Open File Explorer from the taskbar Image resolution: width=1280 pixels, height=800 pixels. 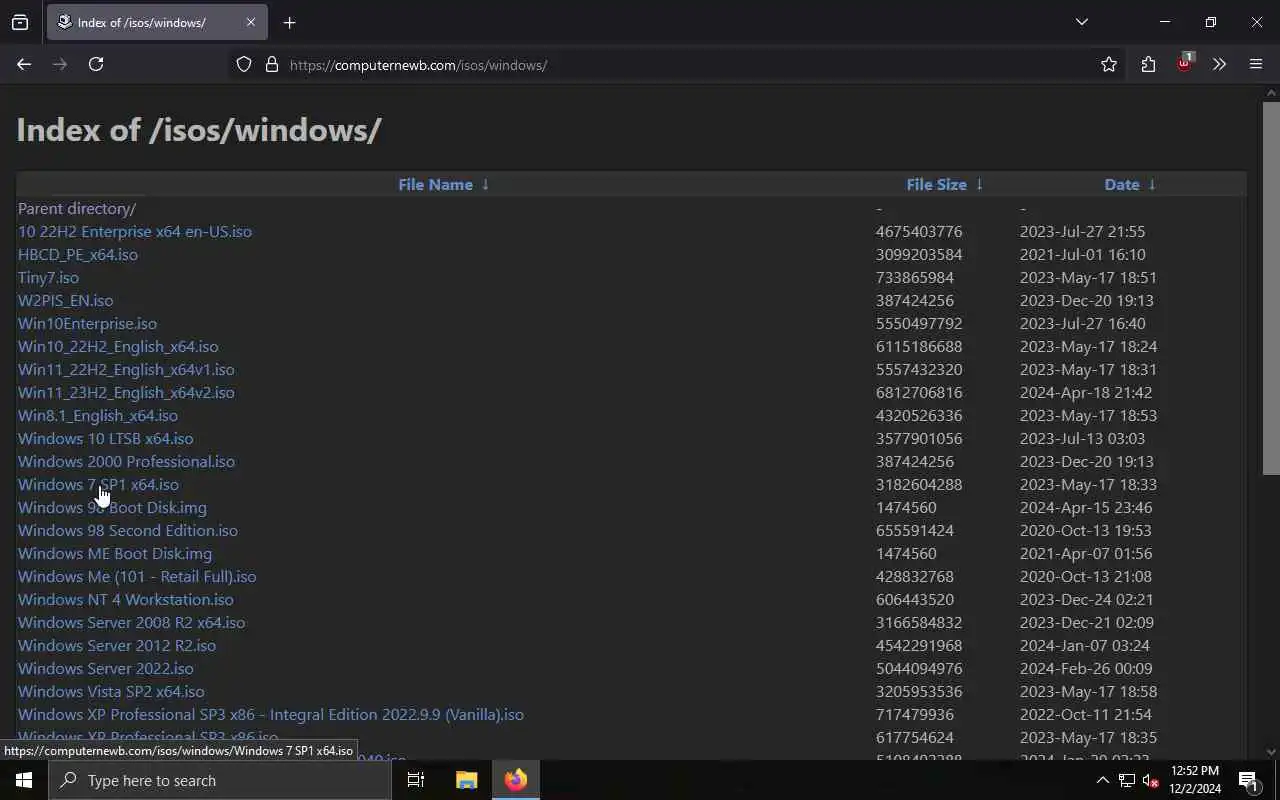point(467,780)
